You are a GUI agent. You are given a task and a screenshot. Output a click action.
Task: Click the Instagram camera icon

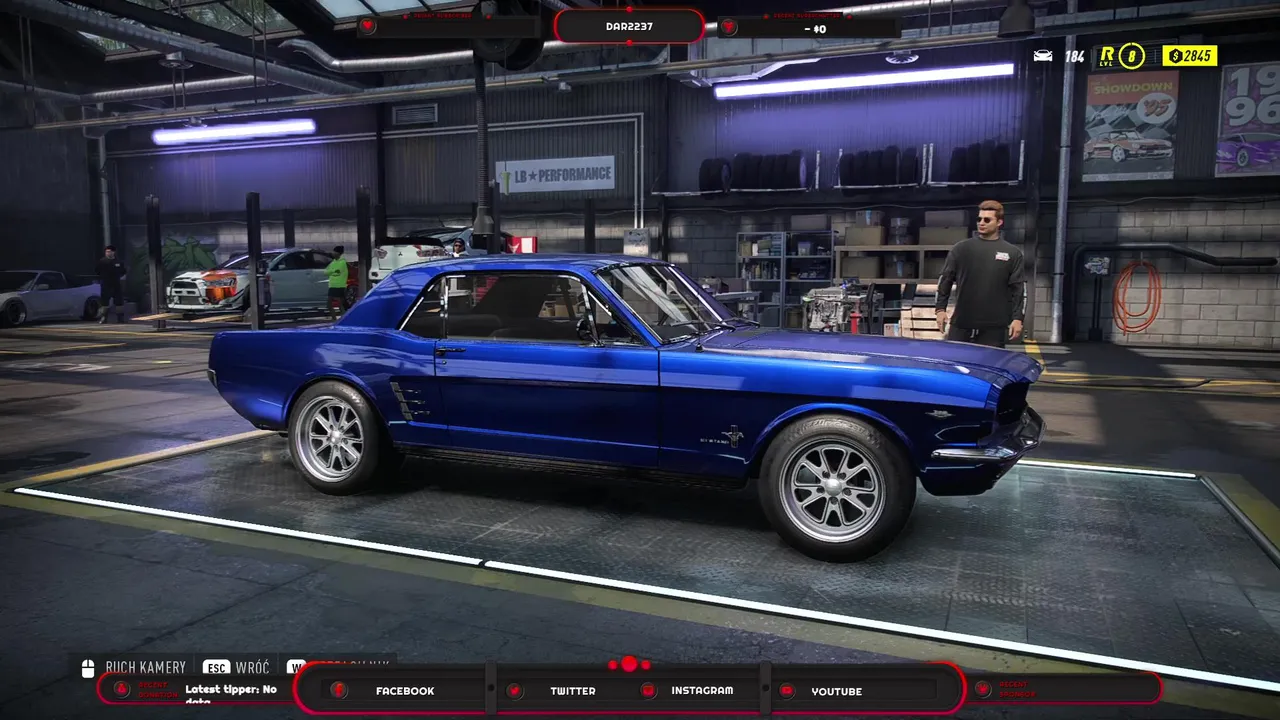tap(648, 690)
